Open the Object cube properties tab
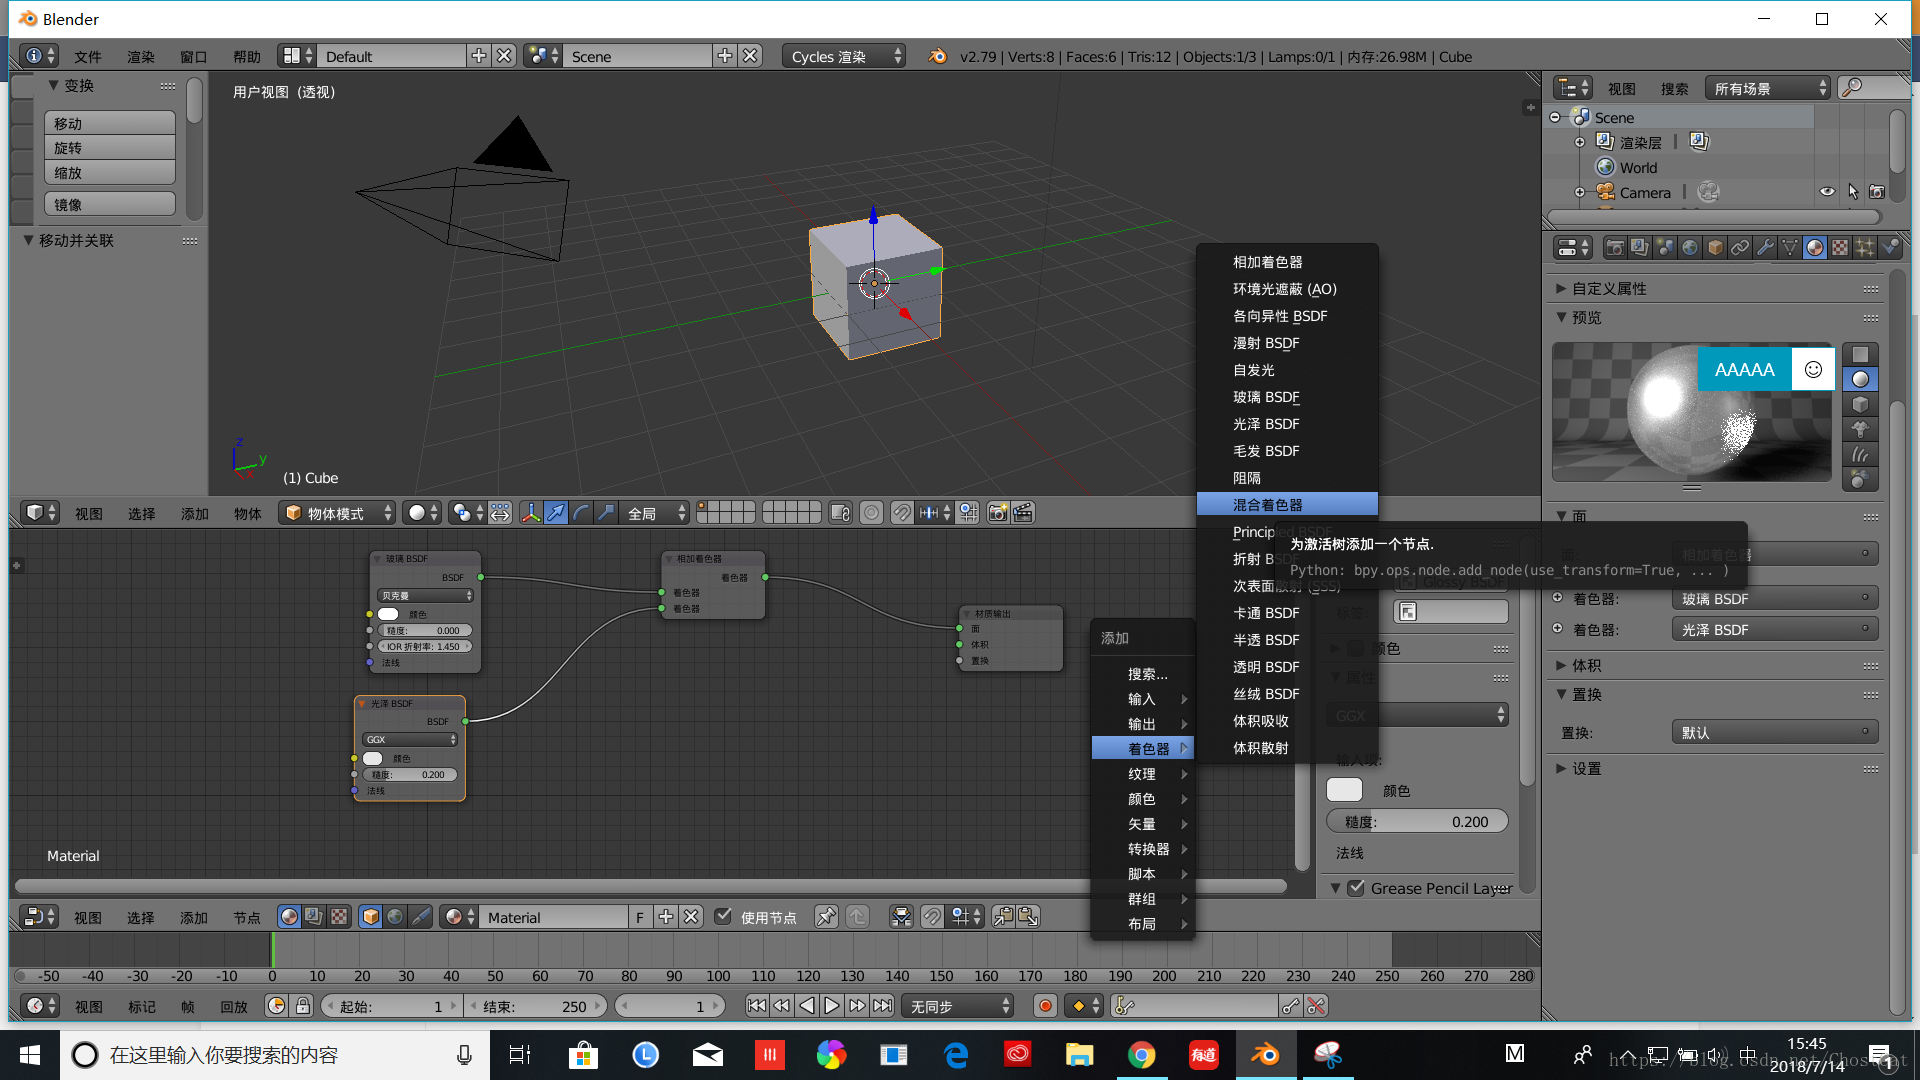This screenshot has width=1920, height=1080. [x=1715, y=248]
